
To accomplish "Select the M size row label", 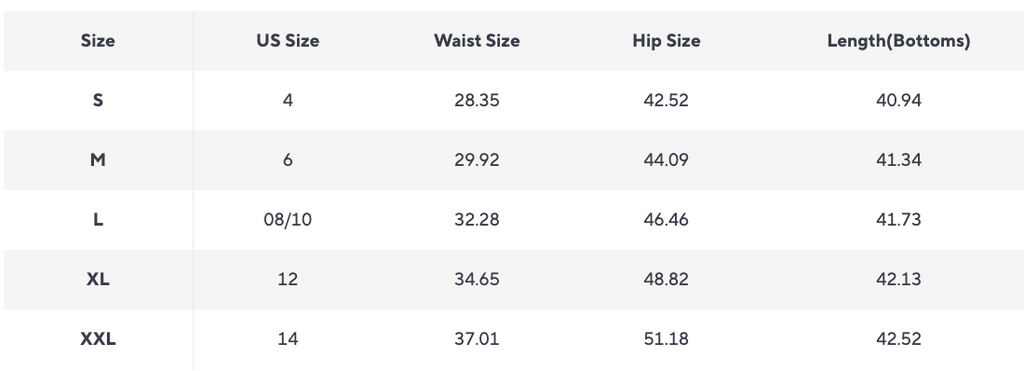I will click(98, 160).
